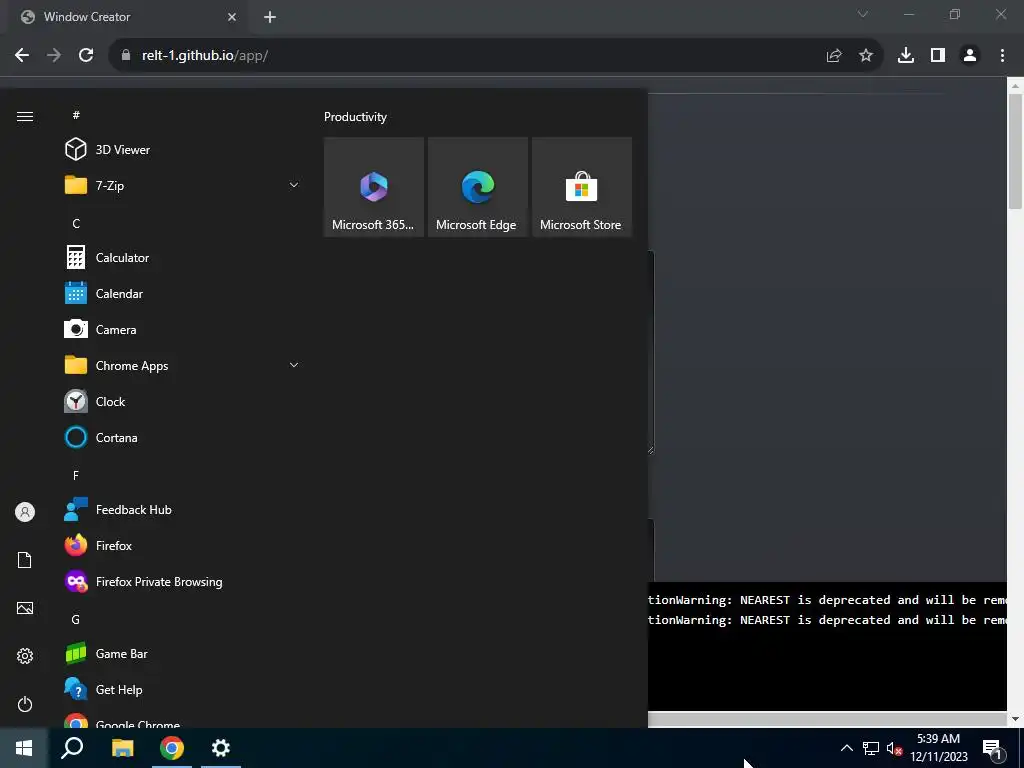
Task: Click the Windows Start button
Action: coord(24,748)
